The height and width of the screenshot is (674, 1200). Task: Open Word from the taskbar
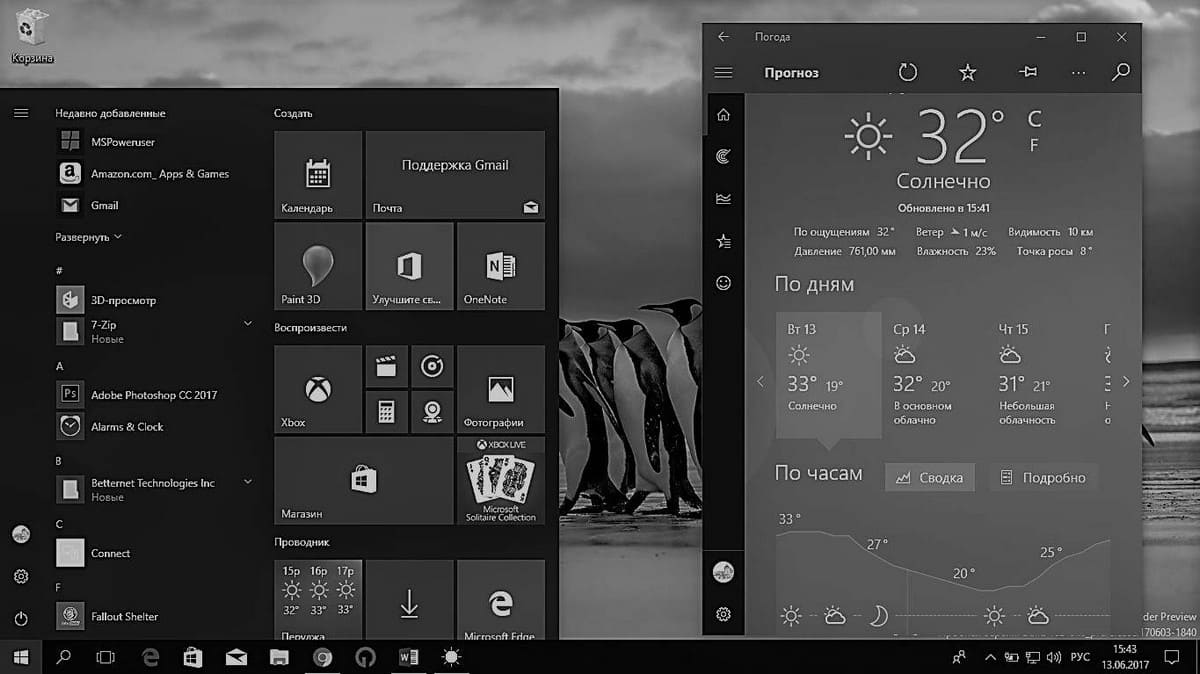(x=408, y=657)
